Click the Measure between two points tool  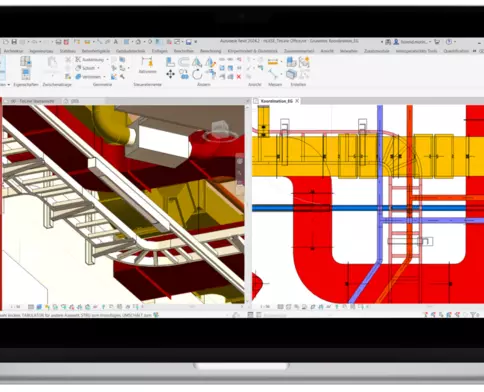[x=273, y=74]
